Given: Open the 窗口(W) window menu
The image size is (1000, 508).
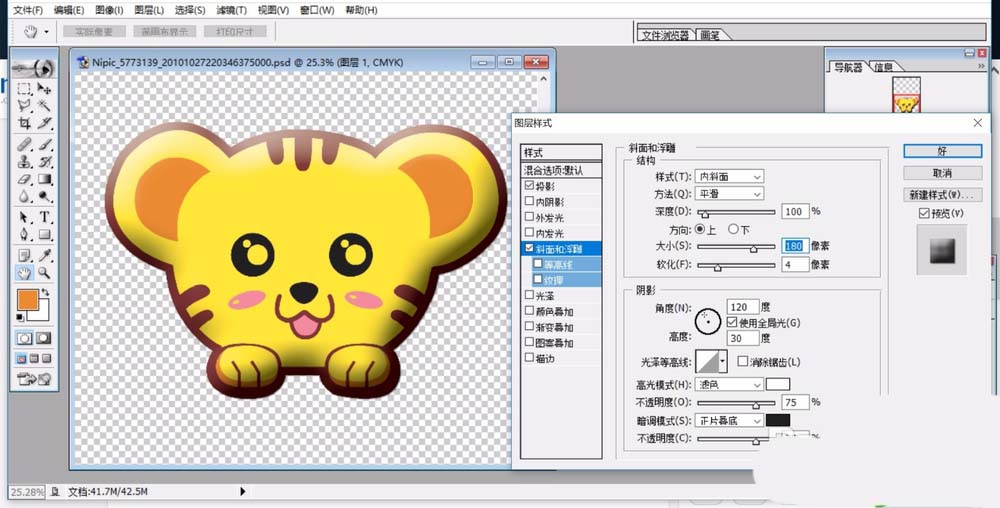Looking at the screenshot, I should 317,10.
